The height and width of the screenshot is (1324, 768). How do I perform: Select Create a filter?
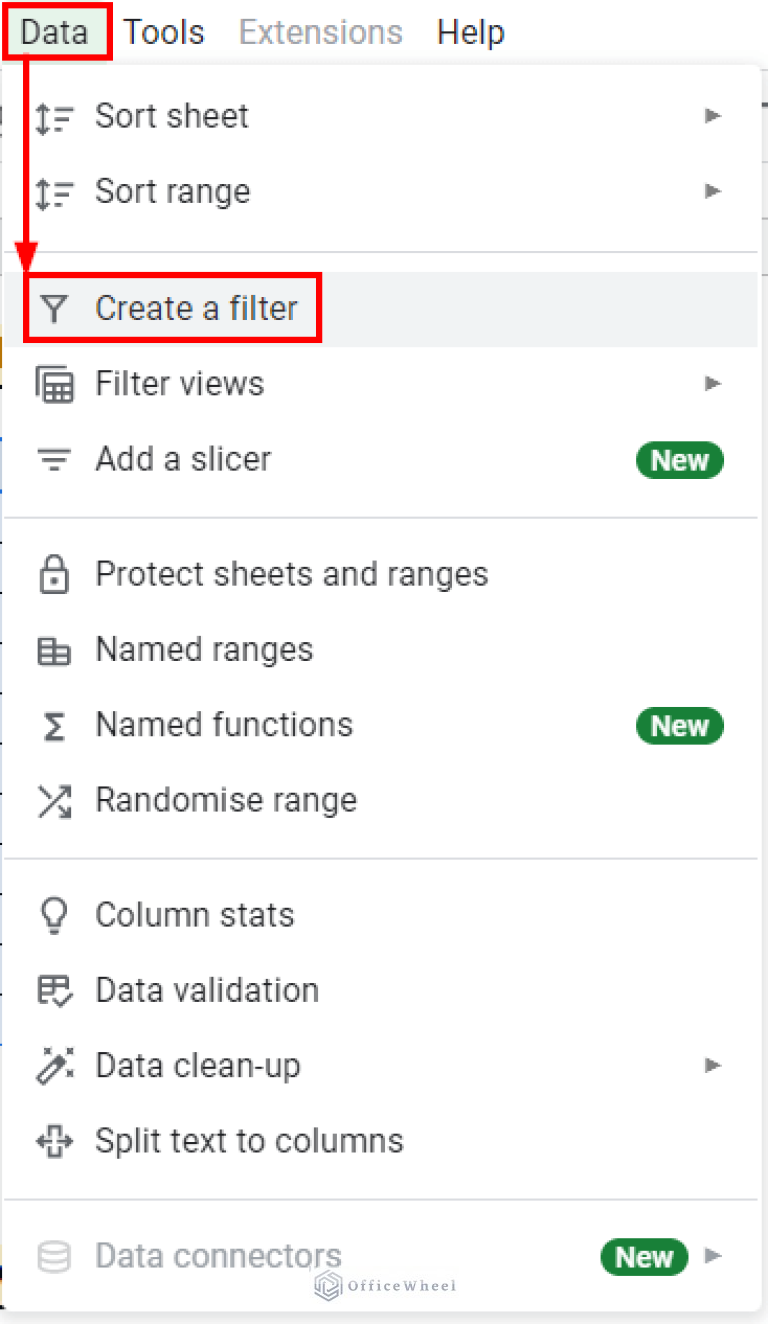pos(196,308)
